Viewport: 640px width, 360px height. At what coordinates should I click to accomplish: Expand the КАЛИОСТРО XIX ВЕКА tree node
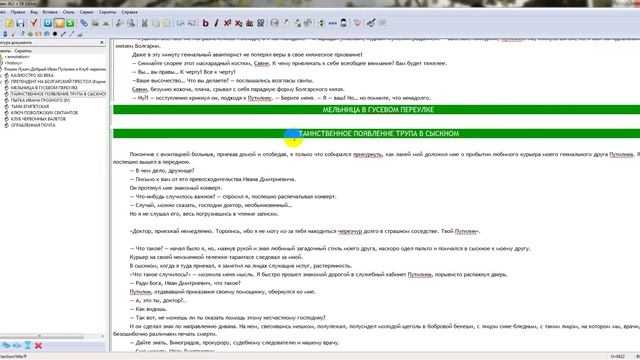[2, 76]
